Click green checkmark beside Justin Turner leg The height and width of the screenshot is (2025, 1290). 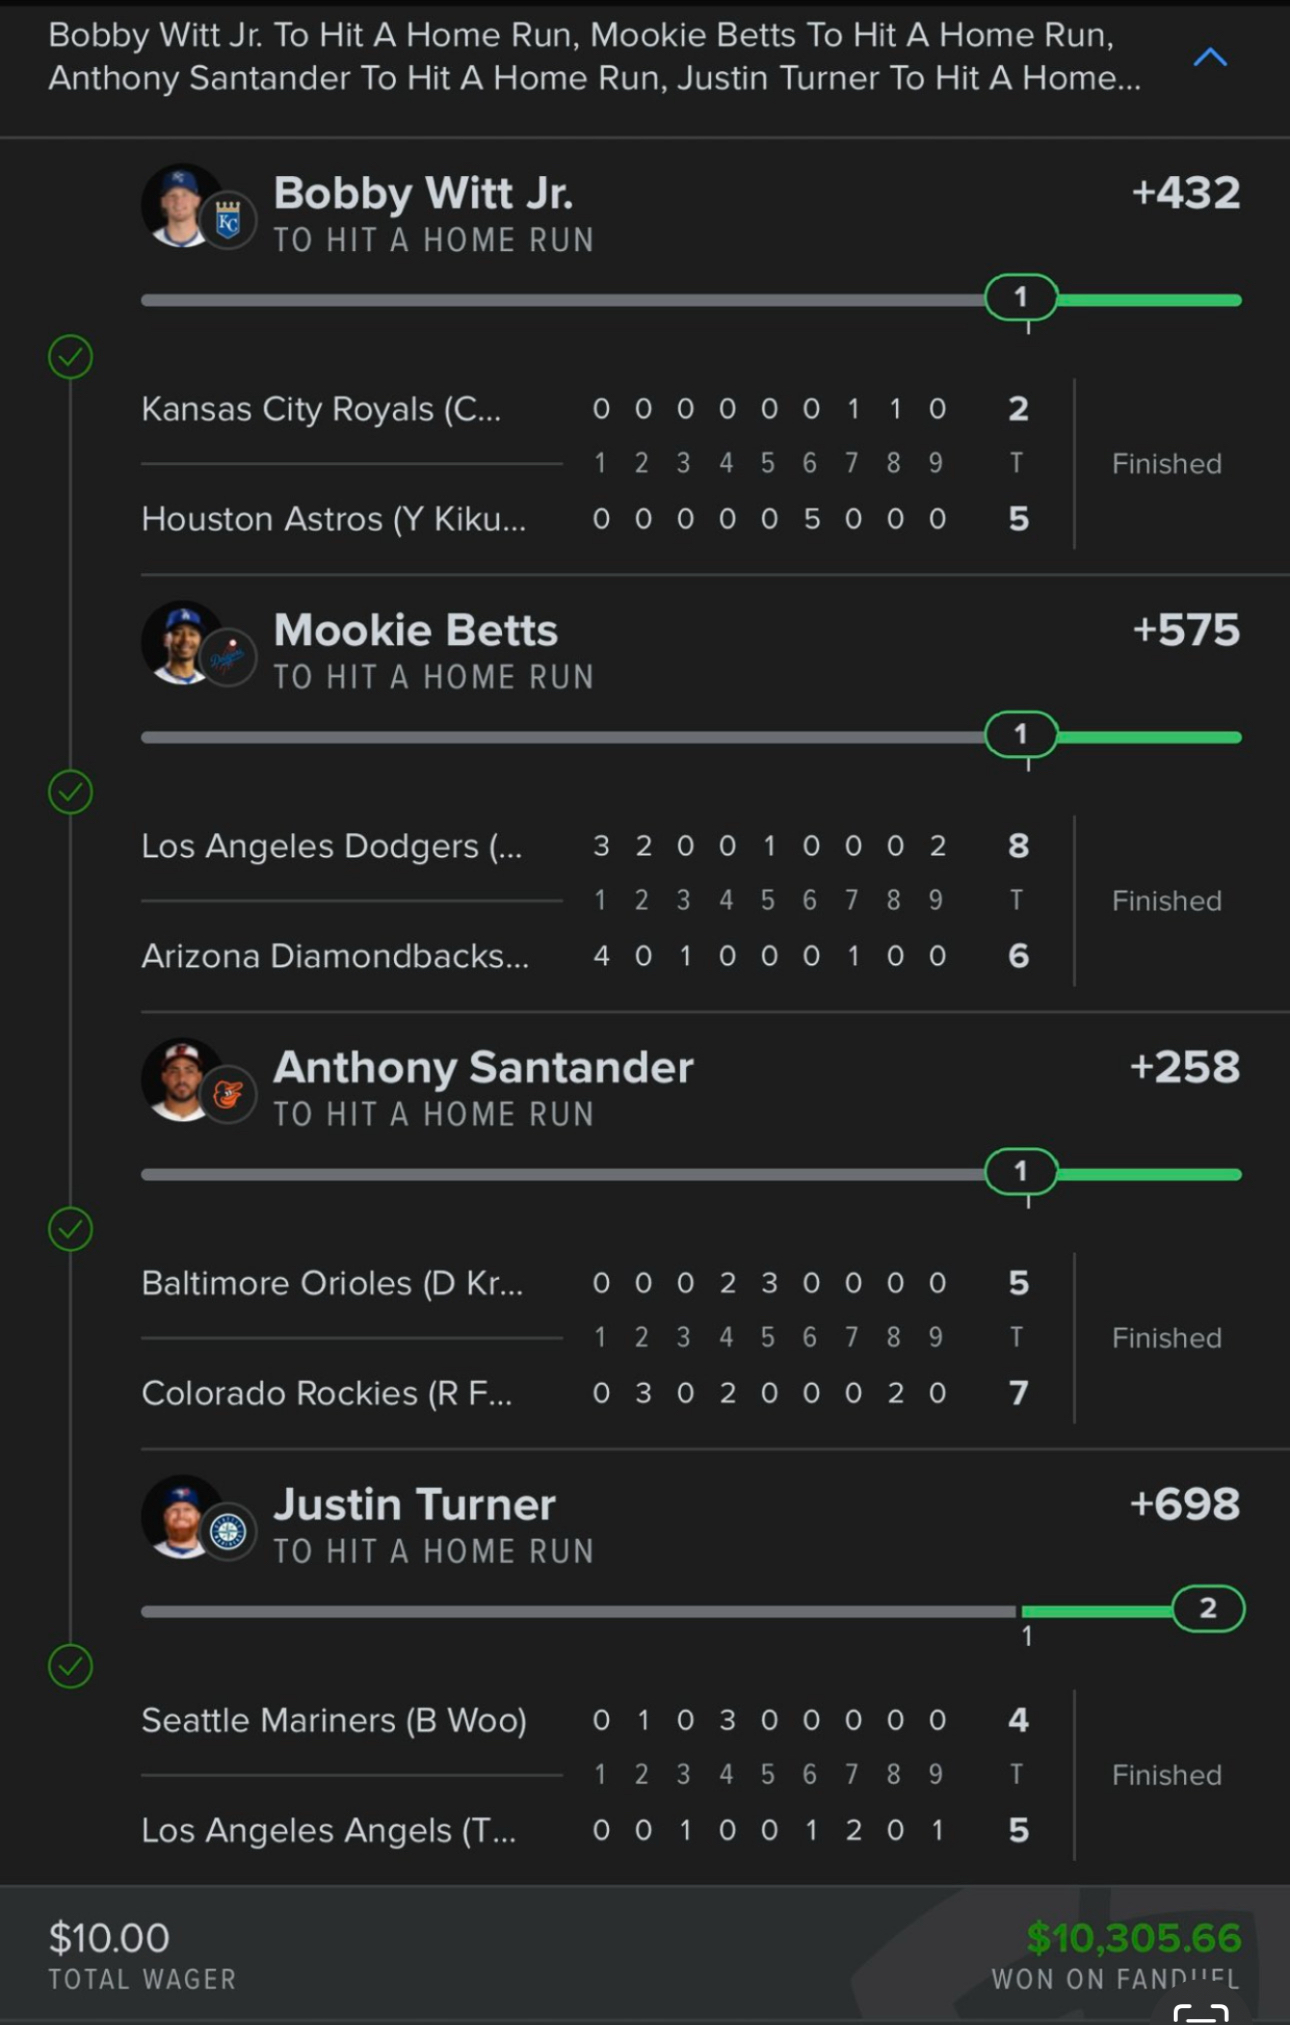70,1666
